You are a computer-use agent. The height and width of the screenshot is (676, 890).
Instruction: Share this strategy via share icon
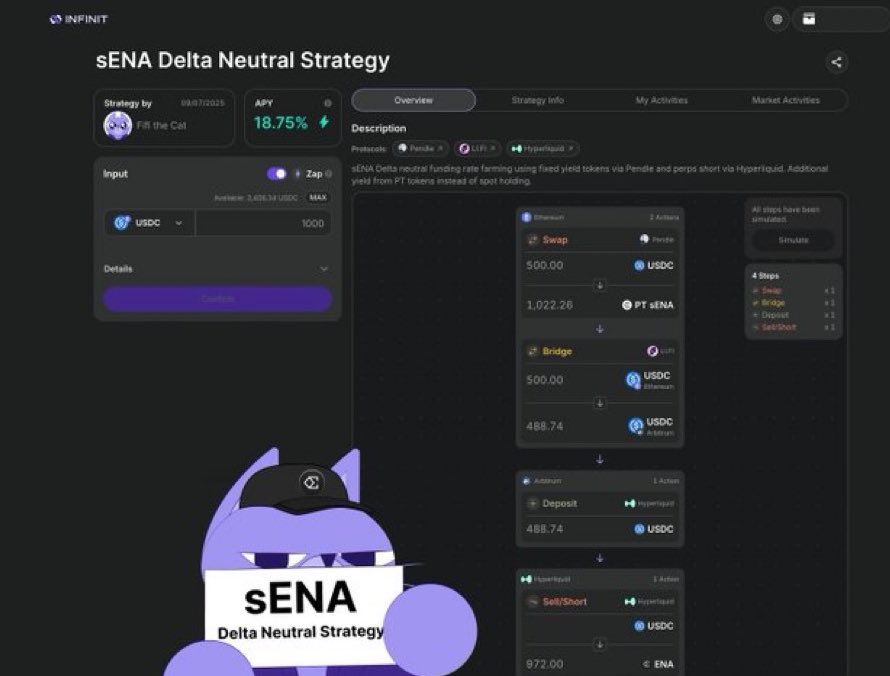[x=836, y=62]
